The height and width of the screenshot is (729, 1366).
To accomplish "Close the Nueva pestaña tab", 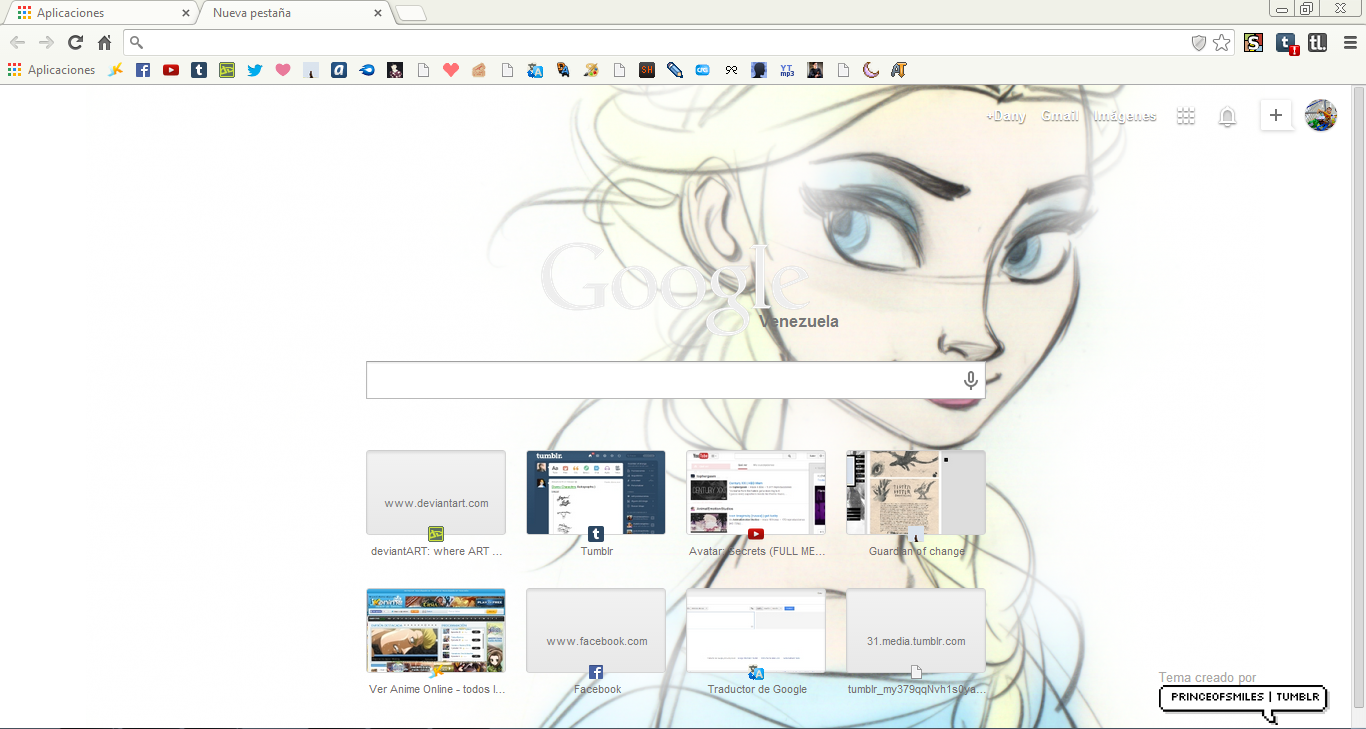I will [378, 13].
